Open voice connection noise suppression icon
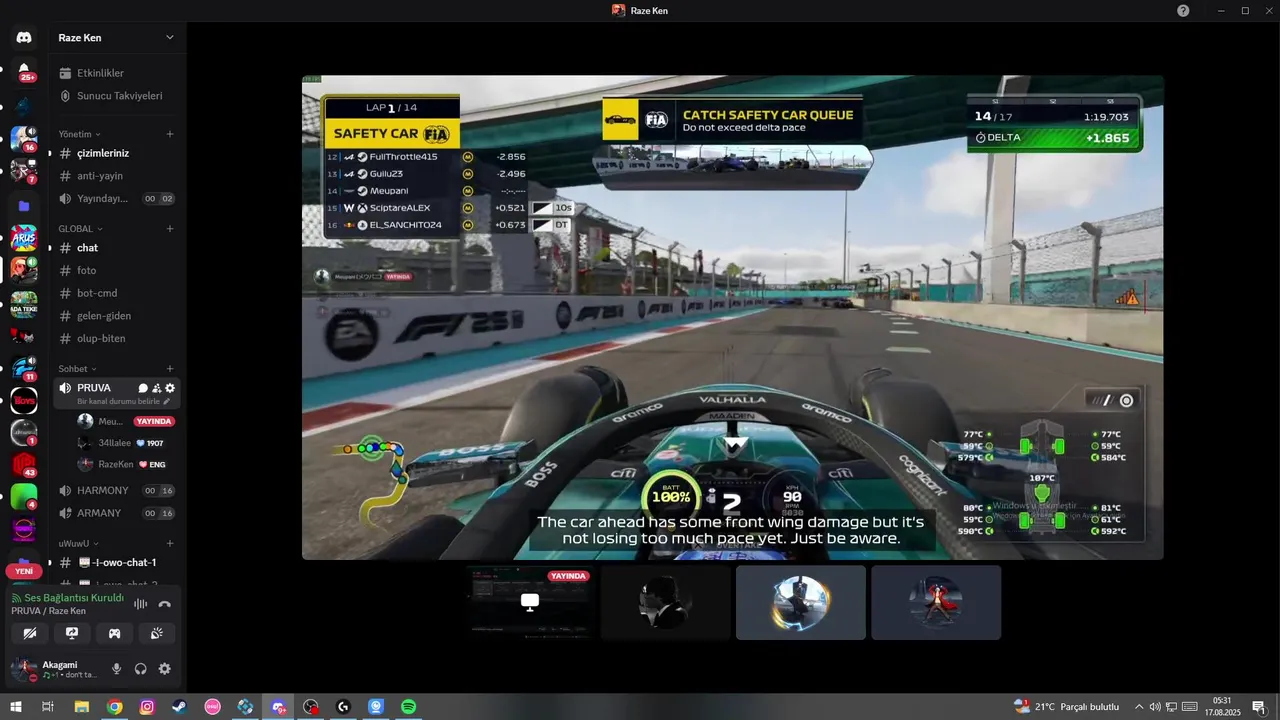Screen dimensions: 1280x720 point(141,604)
